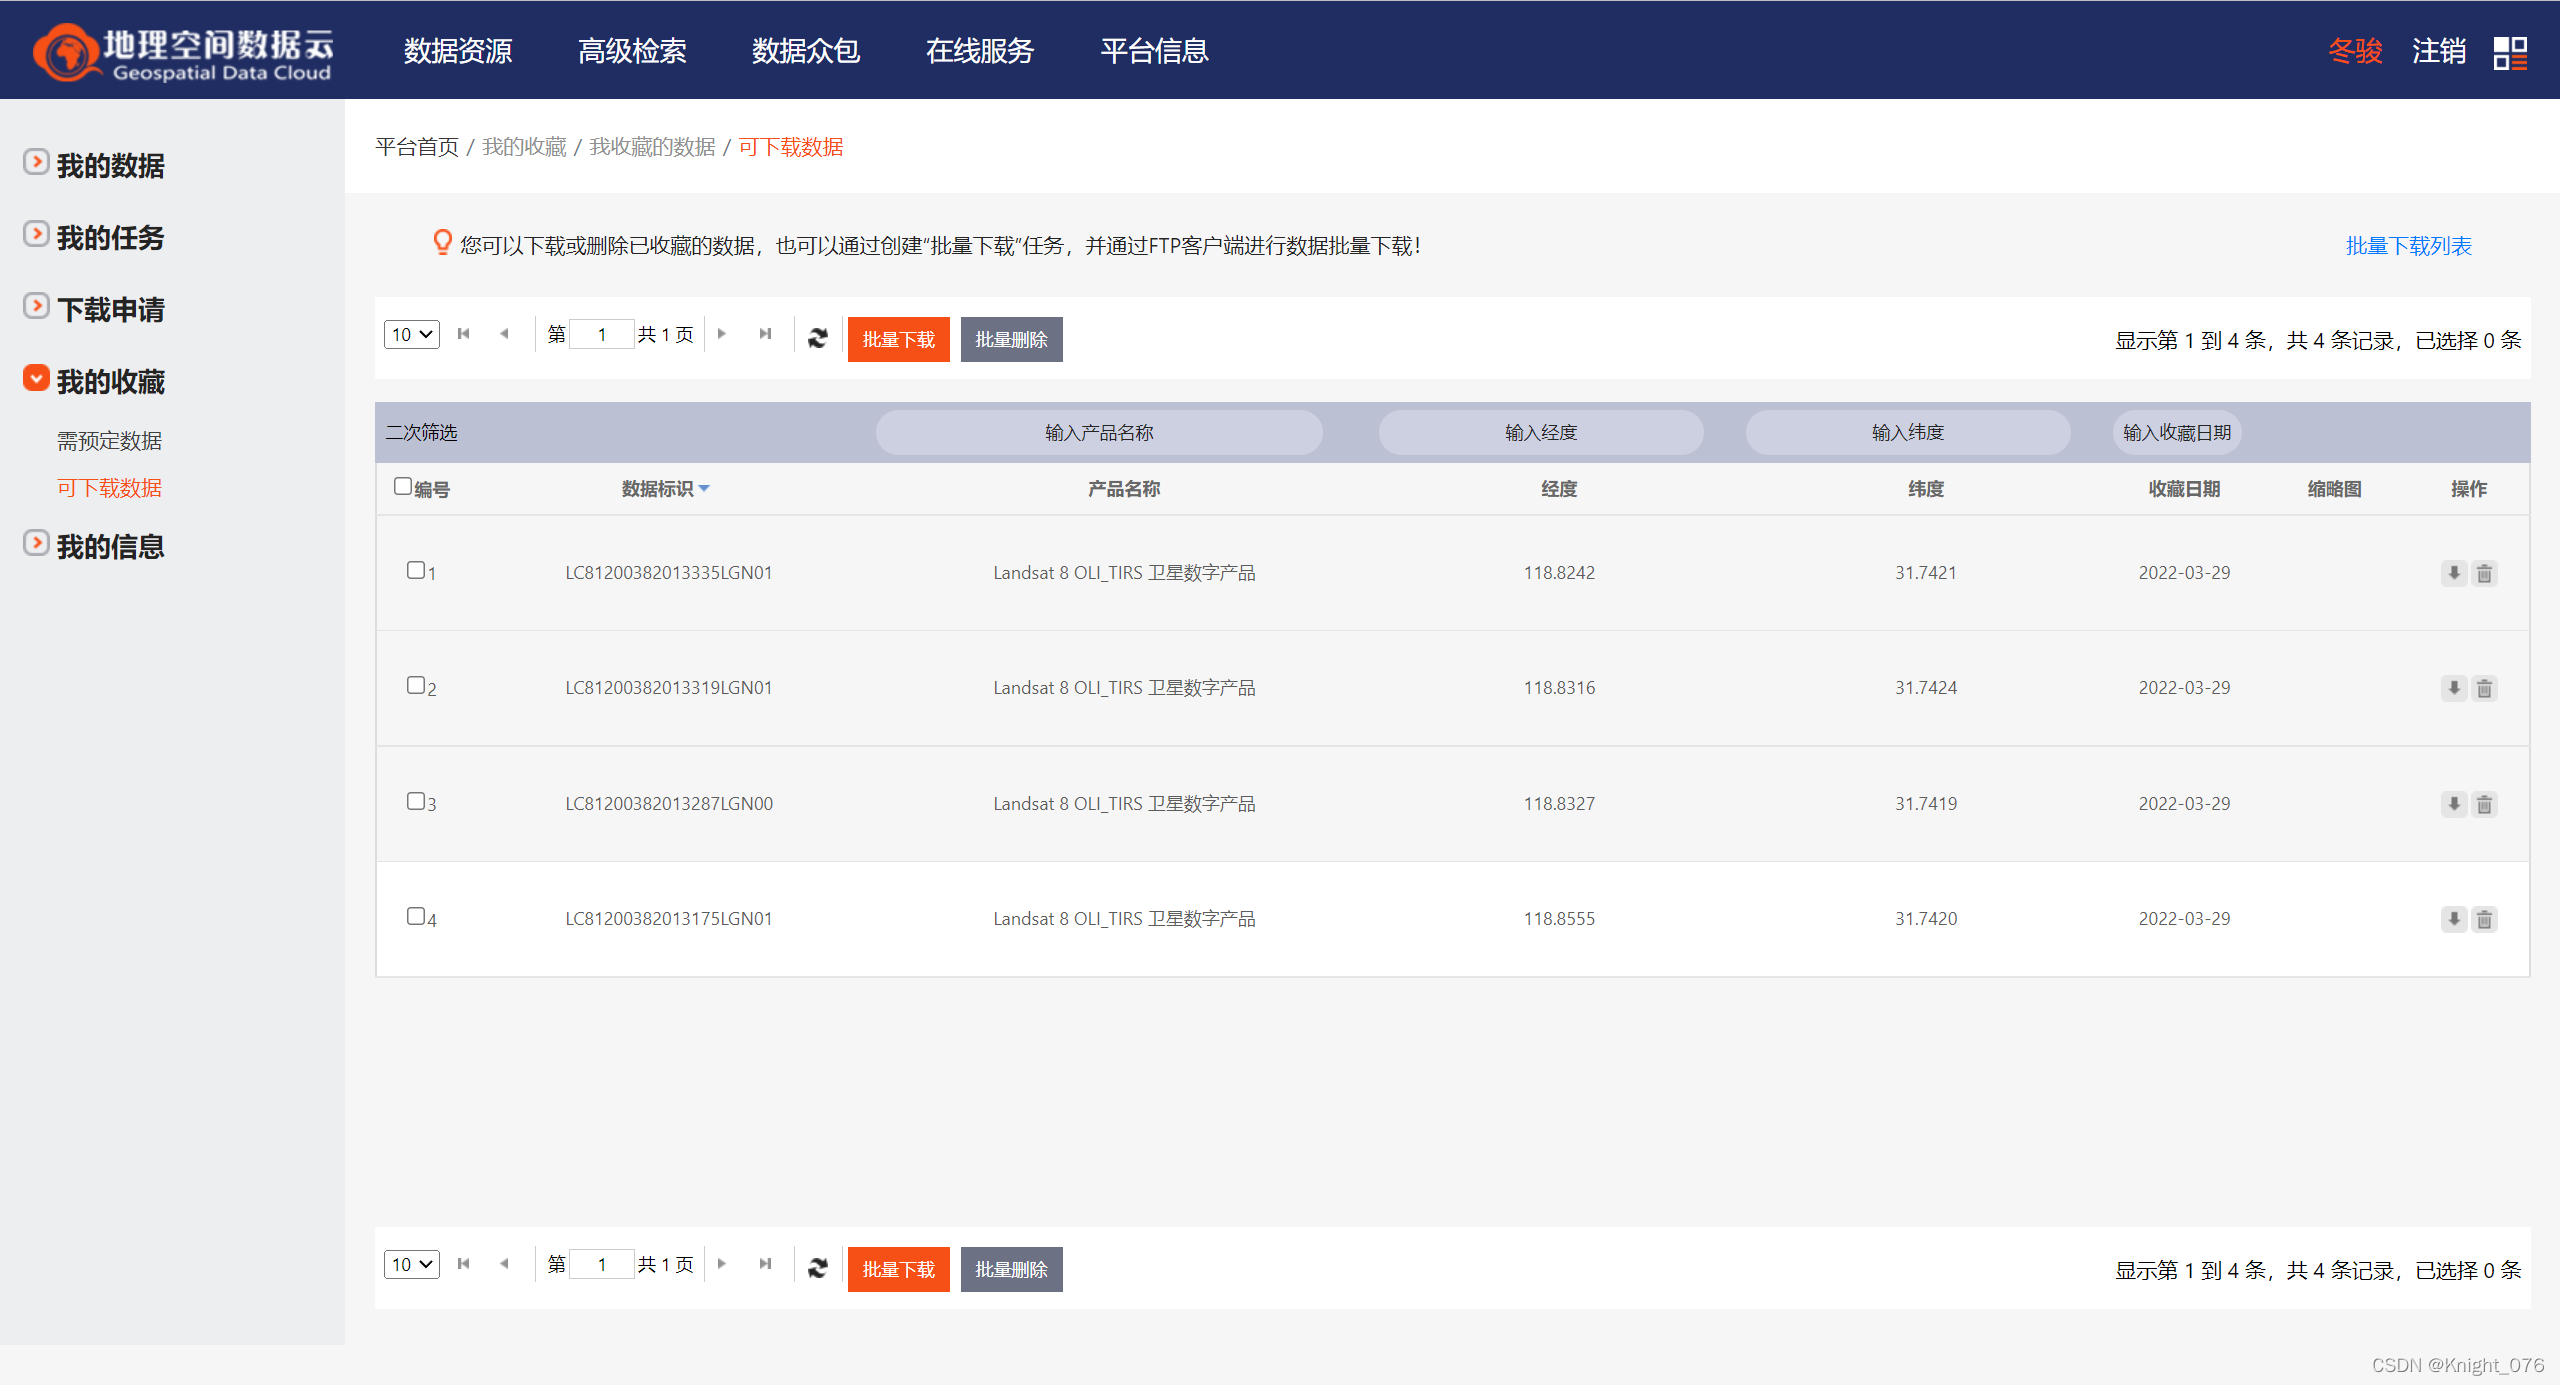Image resolution: width=2560 pixels, height=1385 pixels.
Task: Click the top toolbar refresh icon
Action: click(818, 338)
